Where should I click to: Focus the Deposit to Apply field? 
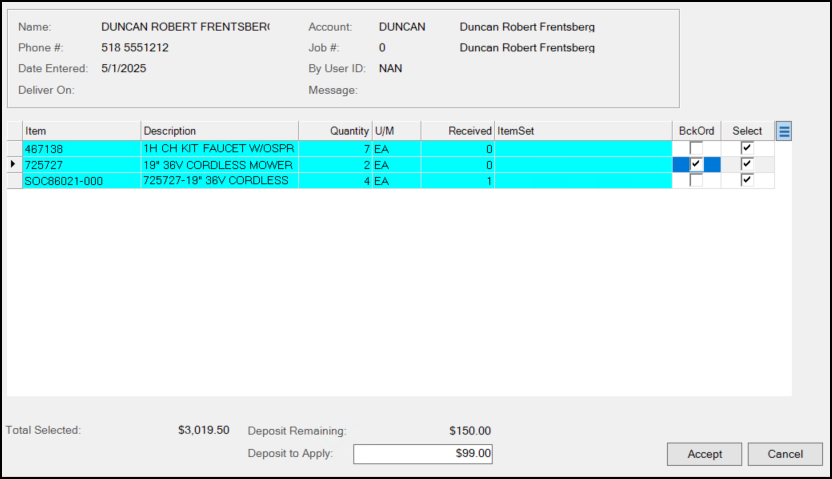pyautogui.click(x=423, y=454)
